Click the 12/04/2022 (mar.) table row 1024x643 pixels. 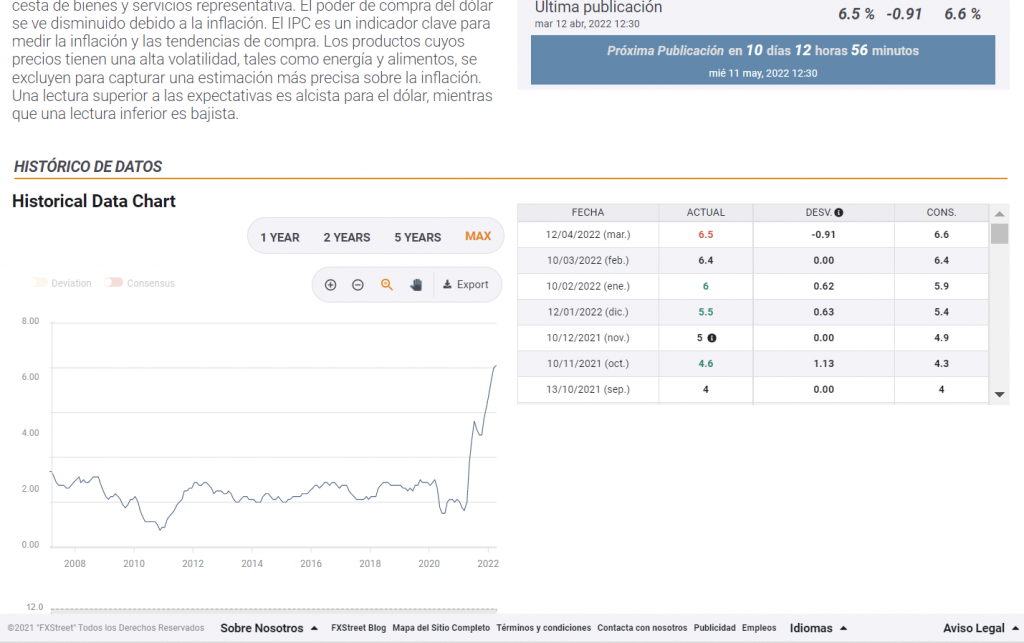coord(587,234)
